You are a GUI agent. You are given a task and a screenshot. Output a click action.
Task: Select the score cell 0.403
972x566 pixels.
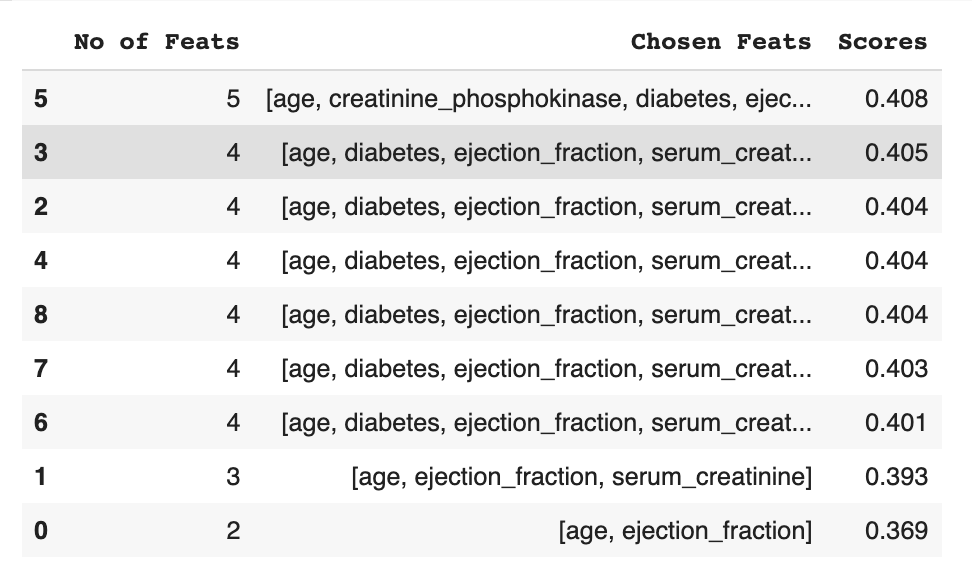click(896, 369)
